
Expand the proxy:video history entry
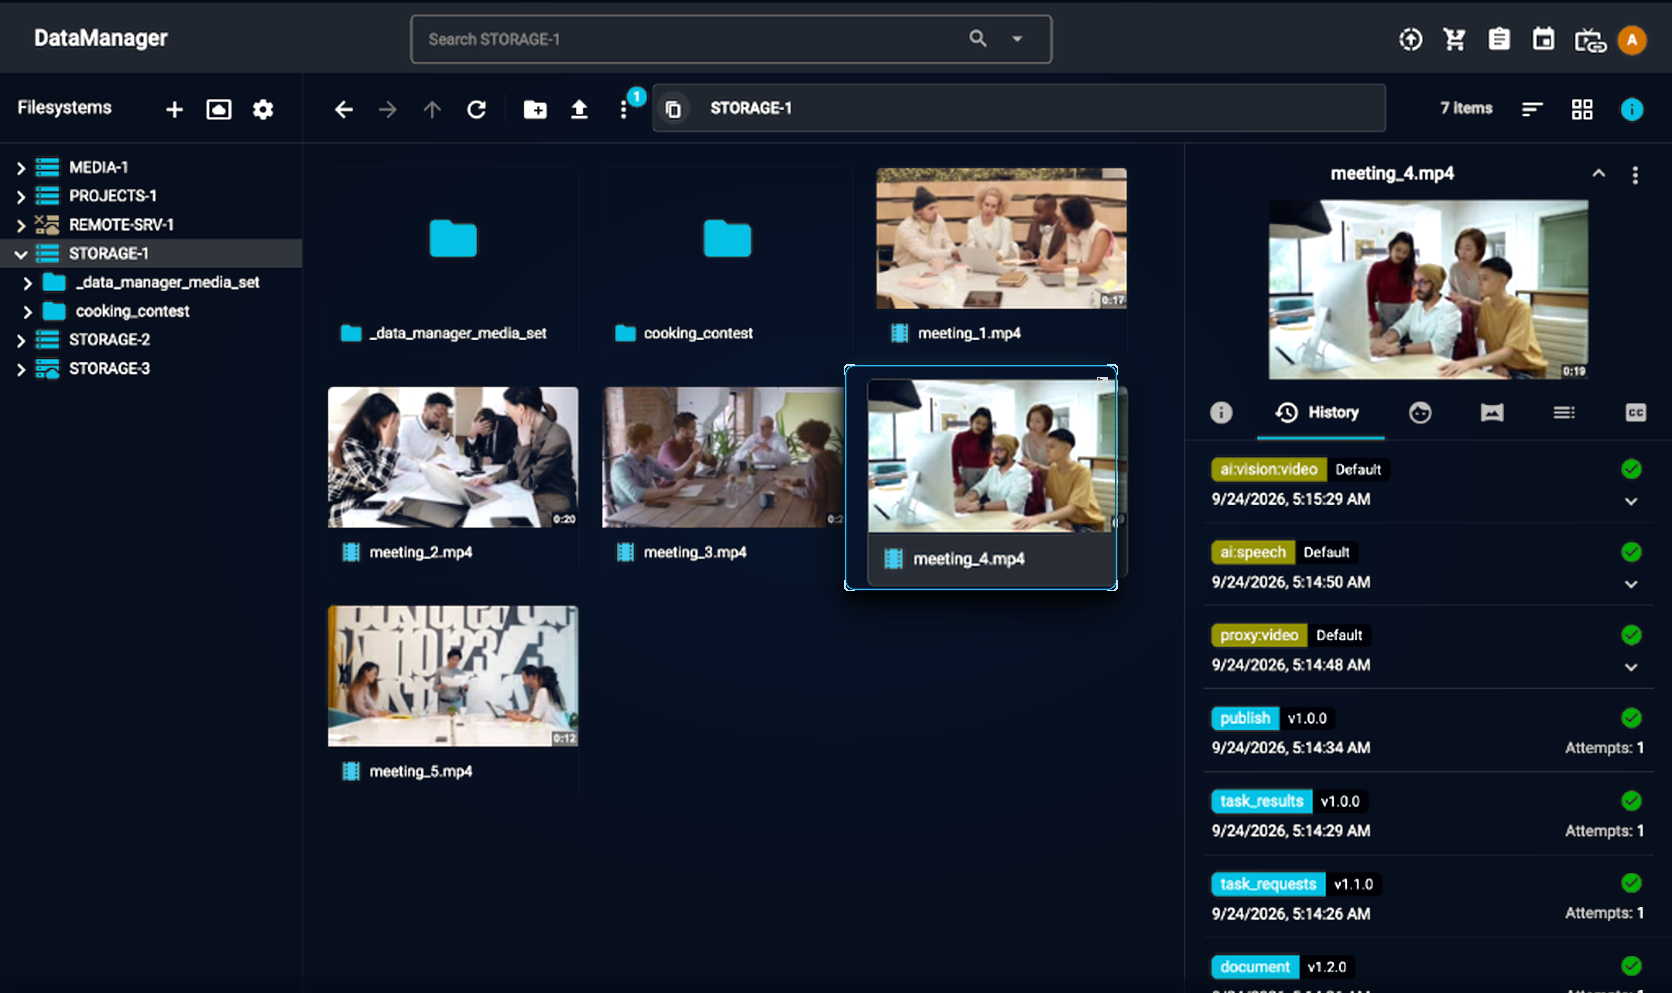pos(1631,667)
